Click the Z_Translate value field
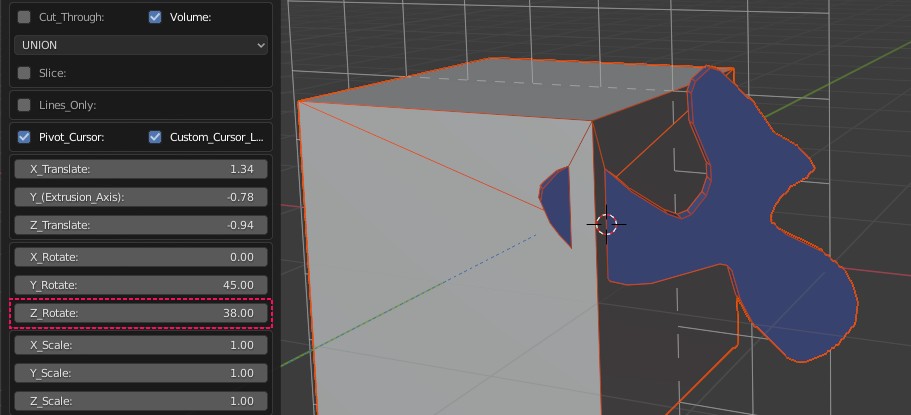This screenshot has width=911, height=415. click(141, 225)
